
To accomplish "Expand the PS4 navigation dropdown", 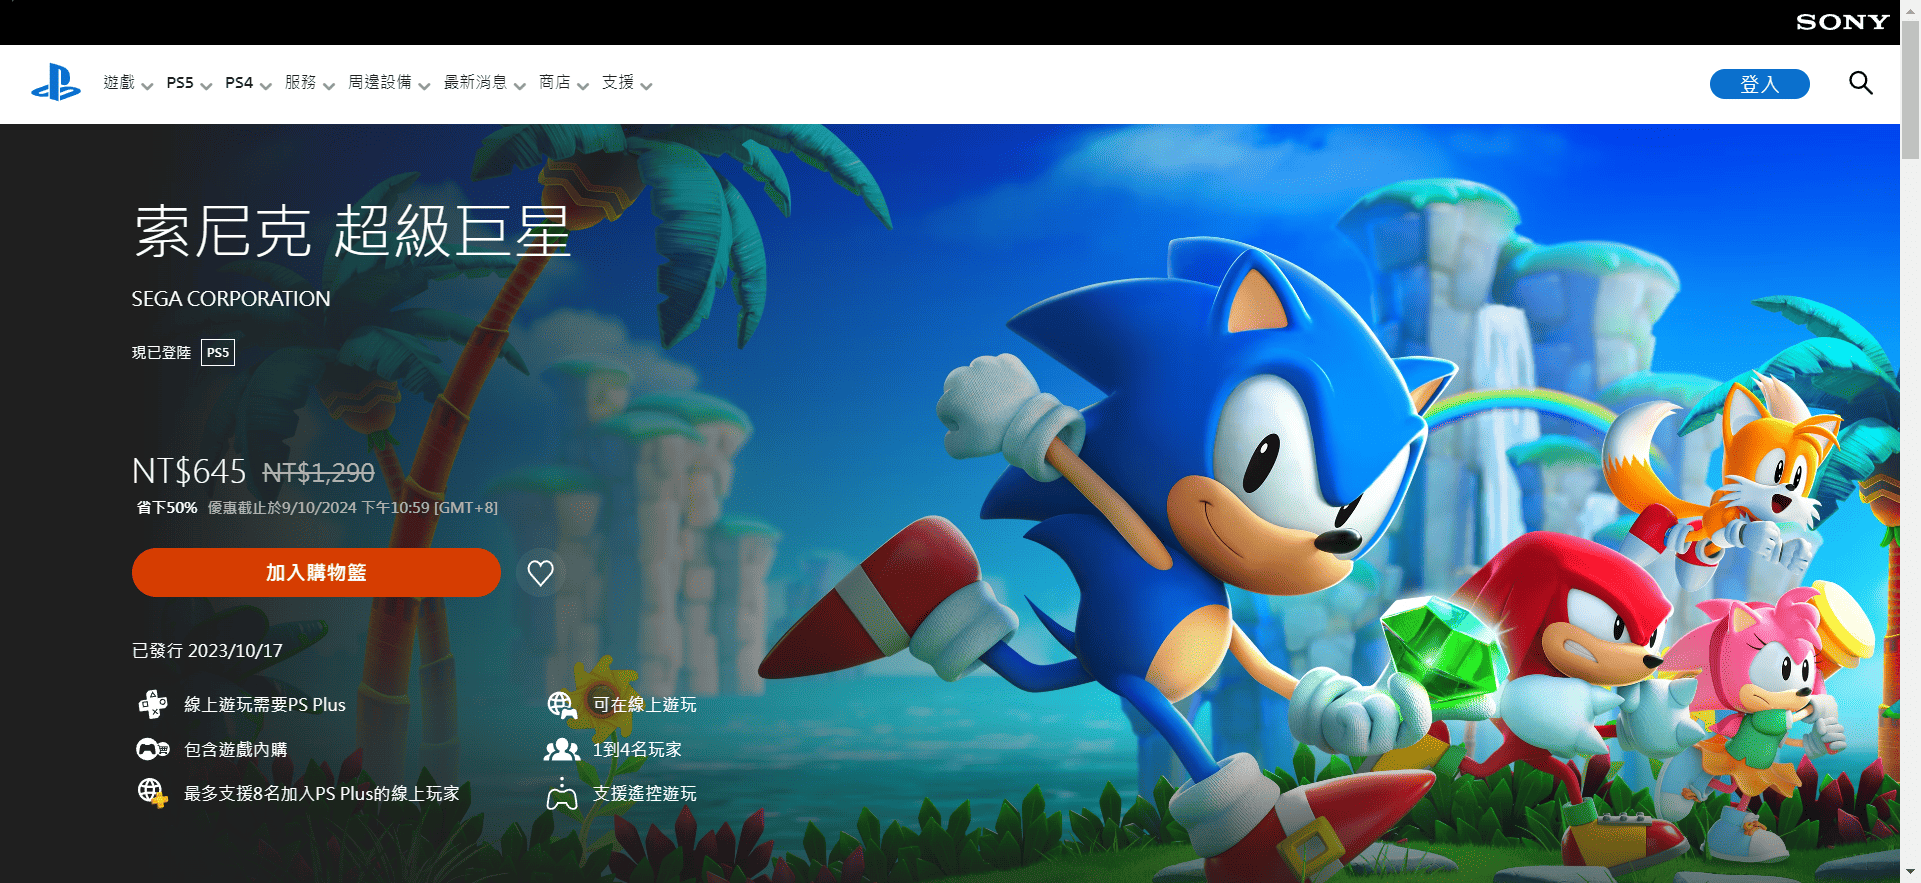I will tap(248, 83).
